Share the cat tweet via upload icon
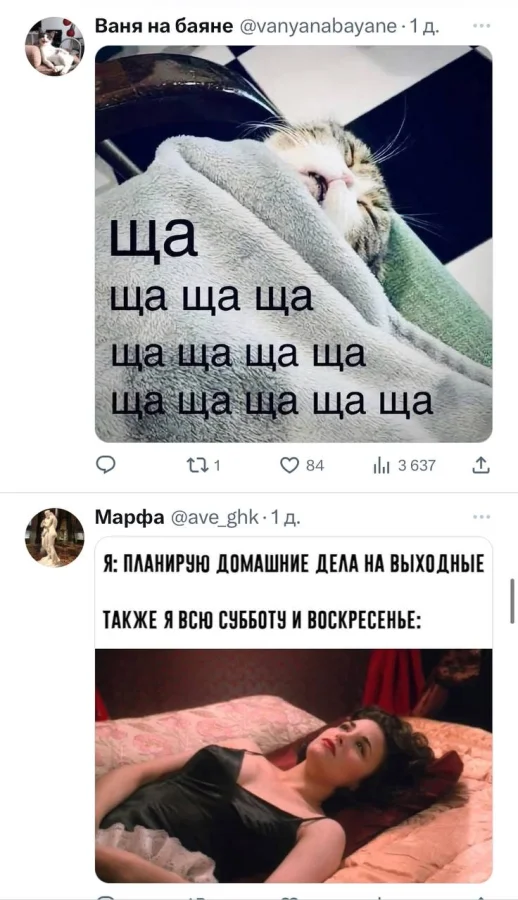 pos(481,465)
